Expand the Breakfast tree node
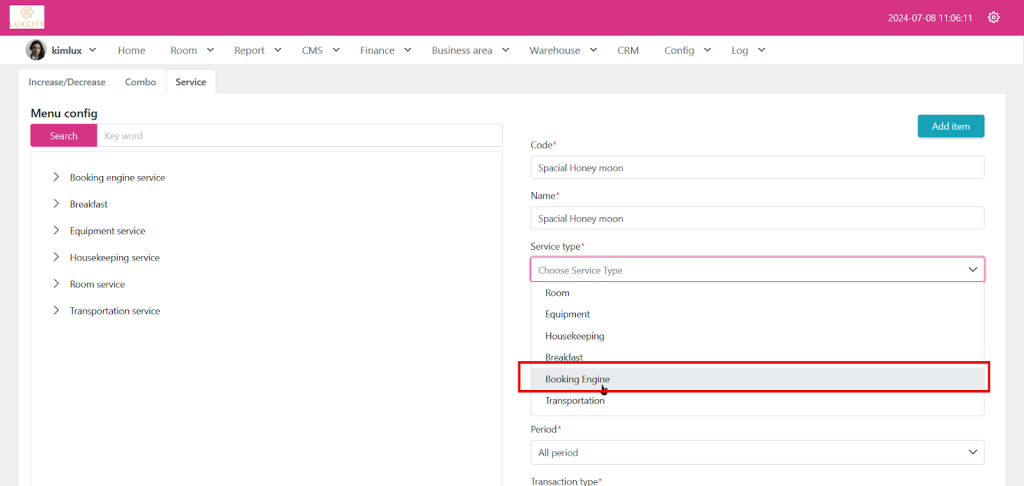This screenshot has height=486, width=1024. tap(56, 204)
